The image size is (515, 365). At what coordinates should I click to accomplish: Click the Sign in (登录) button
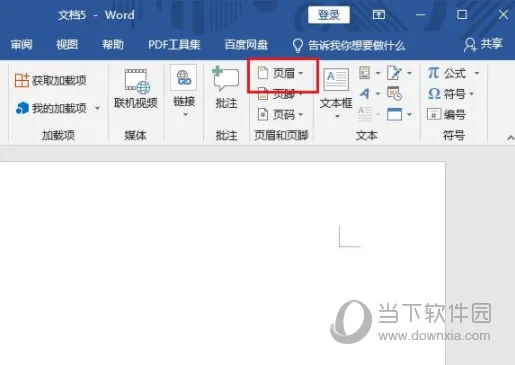(x=329, y=15)
